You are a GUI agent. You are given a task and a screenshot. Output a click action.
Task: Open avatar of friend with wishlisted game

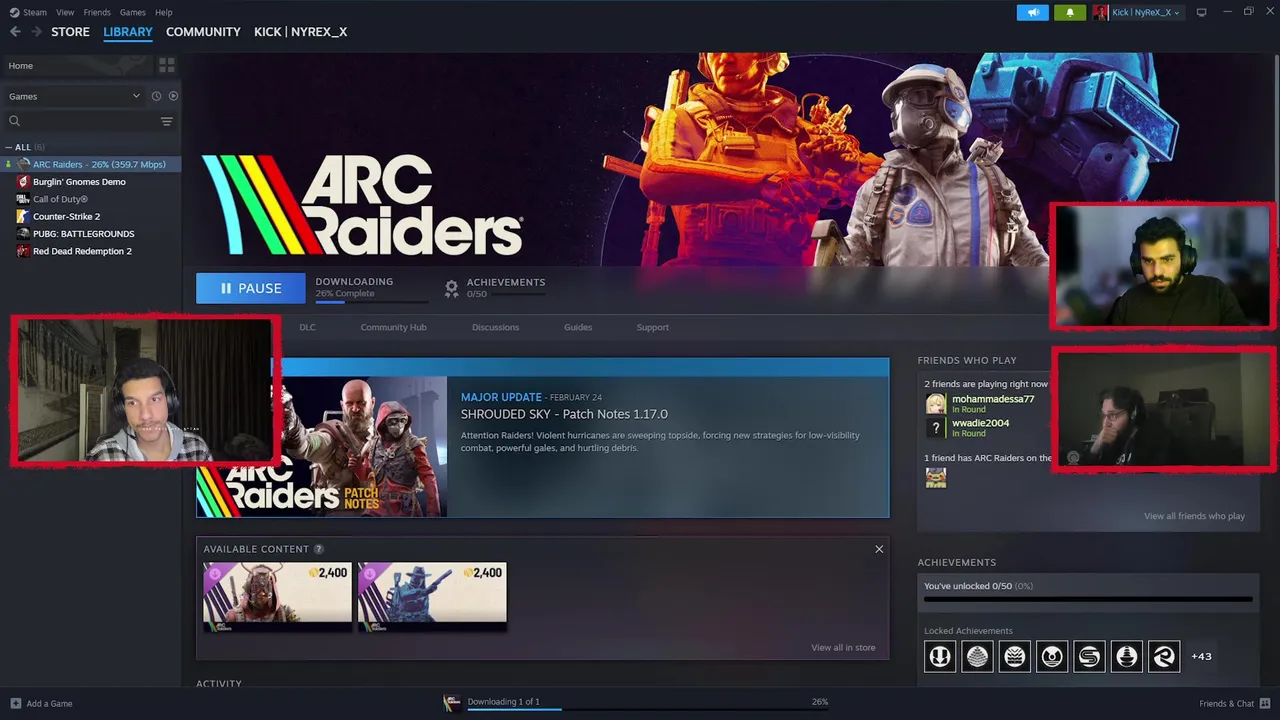pyautogui.click(x=936, y=477)
